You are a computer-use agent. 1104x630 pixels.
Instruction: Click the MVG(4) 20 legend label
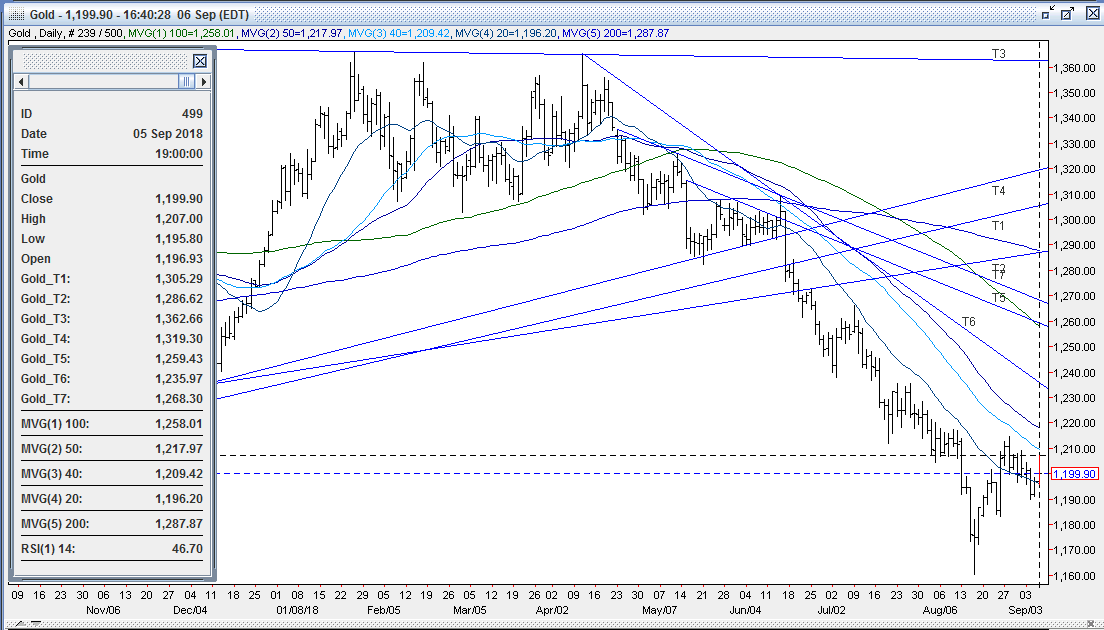(x=506, y=33)
